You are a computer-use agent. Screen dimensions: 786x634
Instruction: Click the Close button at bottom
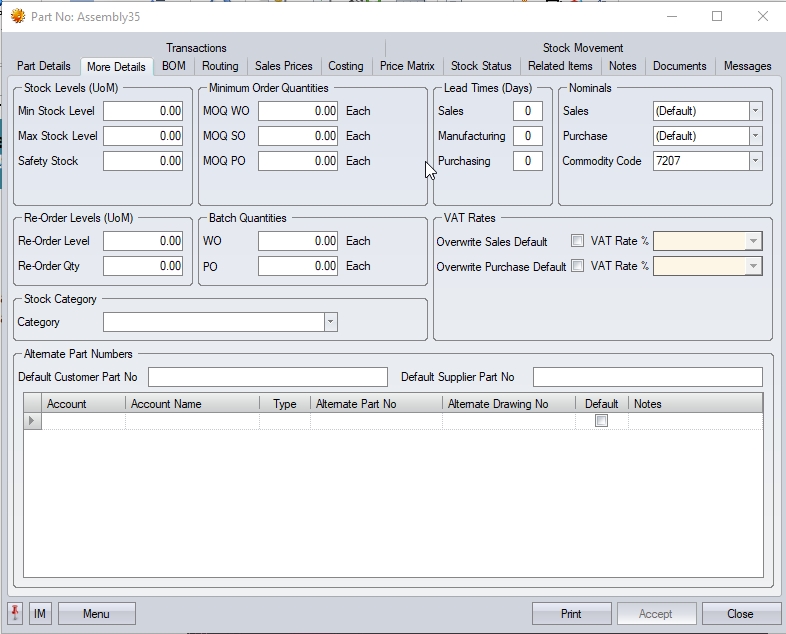pos(741,613)
